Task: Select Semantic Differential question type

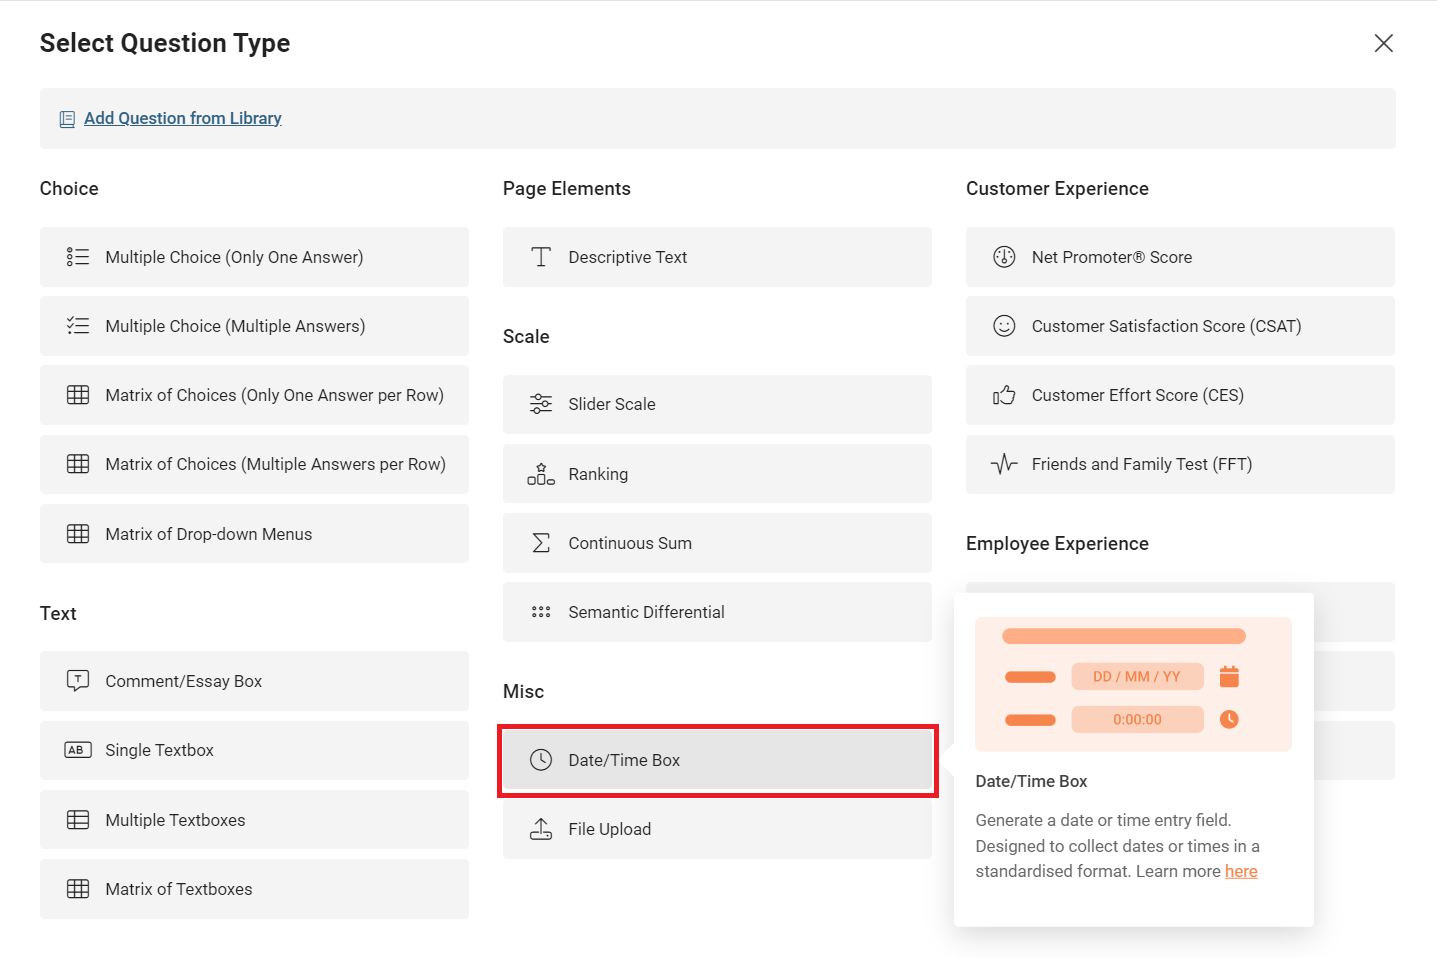Action: point(717,612)
